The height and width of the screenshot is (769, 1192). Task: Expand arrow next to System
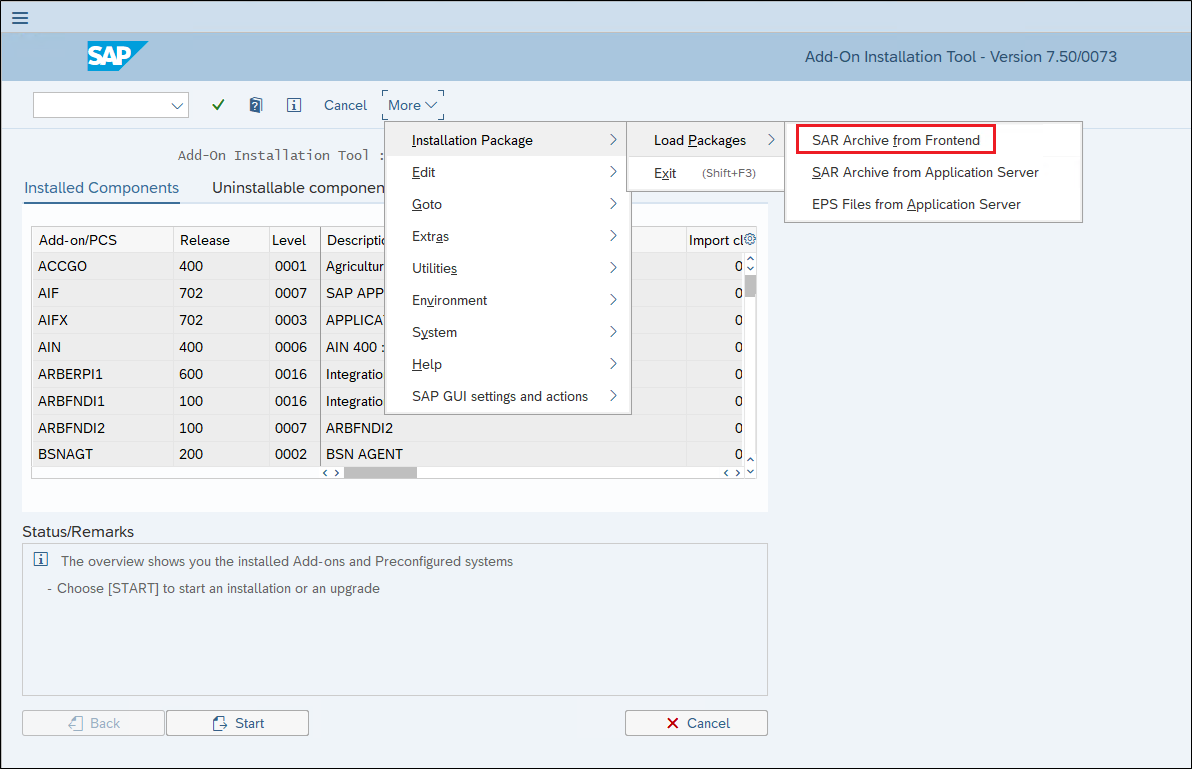coord(613,331)
